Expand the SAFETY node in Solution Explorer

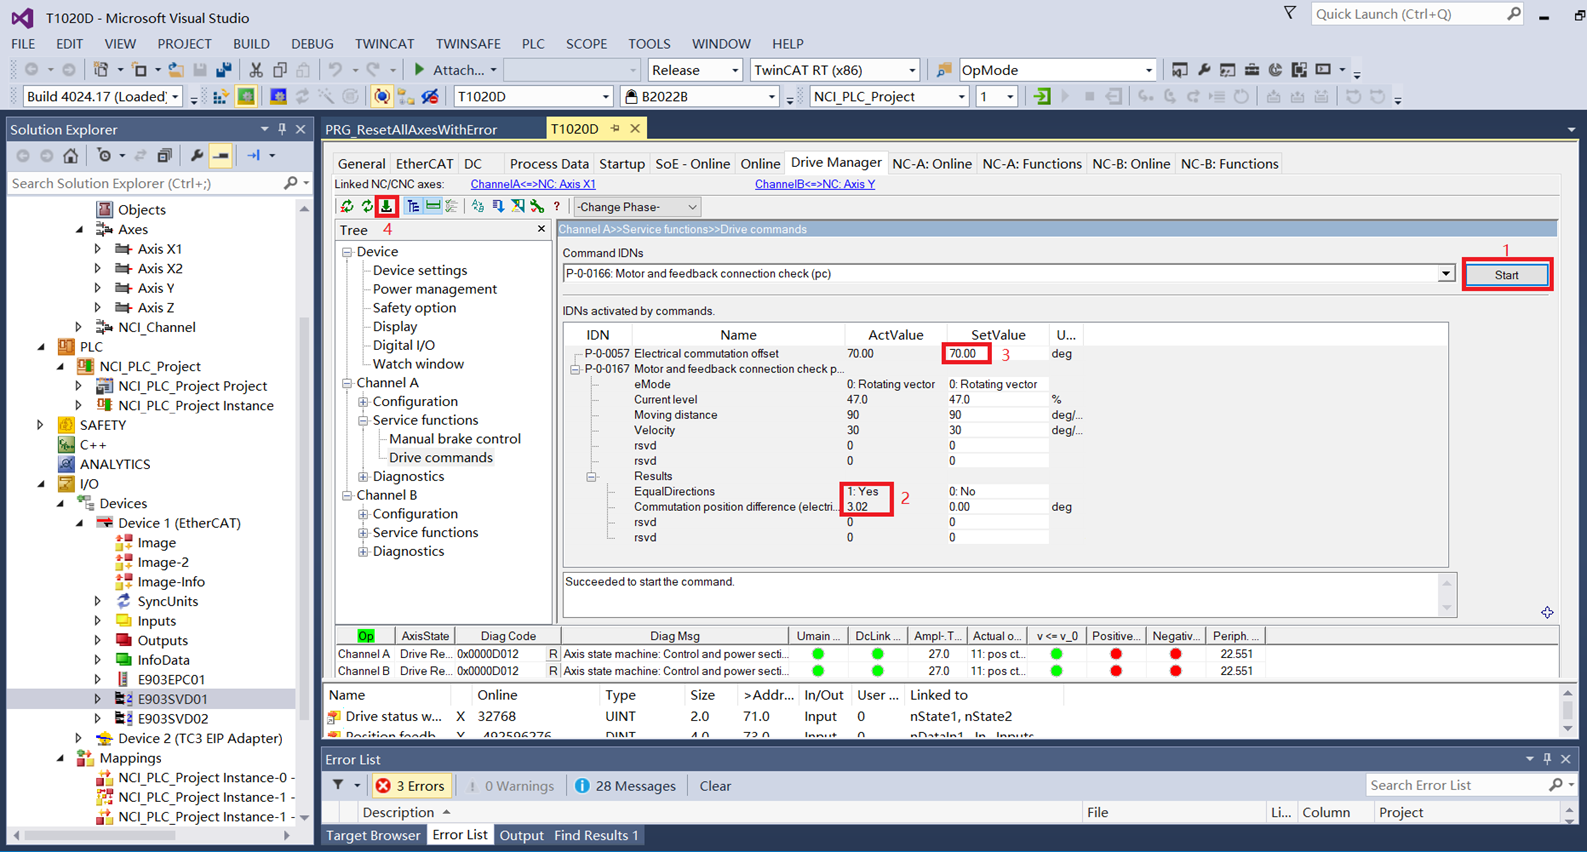[x=40, y=425]
